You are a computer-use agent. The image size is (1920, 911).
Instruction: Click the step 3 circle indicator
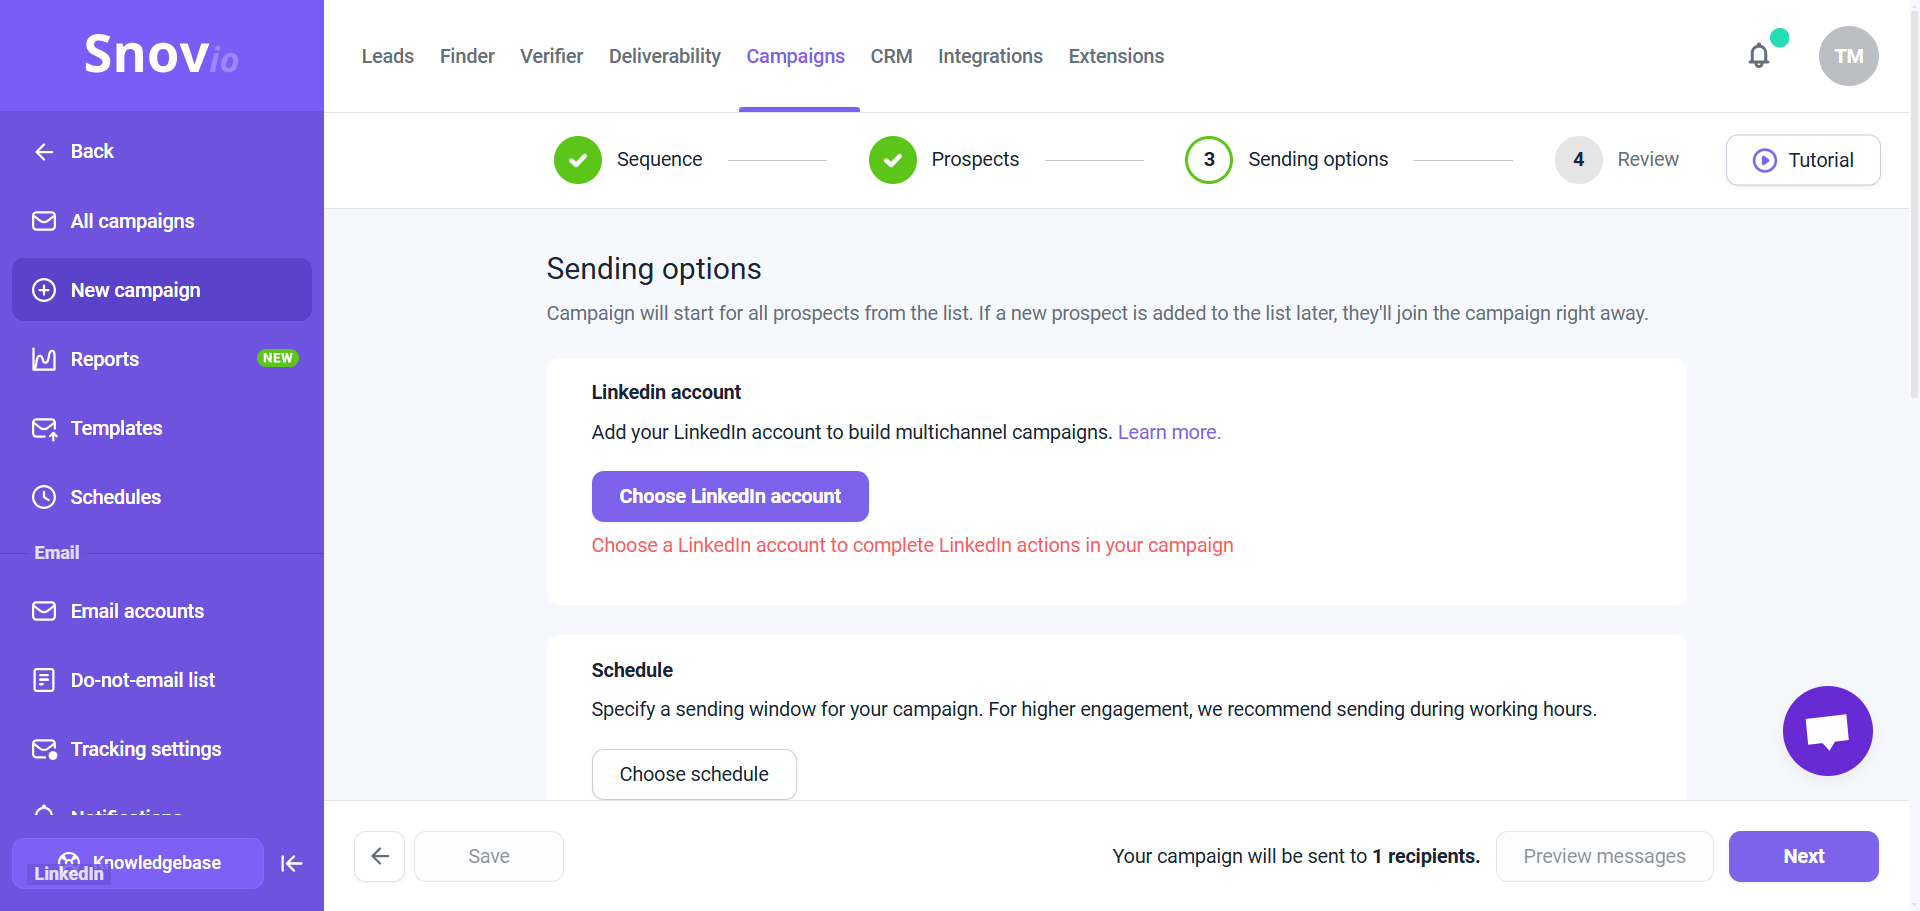pos(1209,160)
